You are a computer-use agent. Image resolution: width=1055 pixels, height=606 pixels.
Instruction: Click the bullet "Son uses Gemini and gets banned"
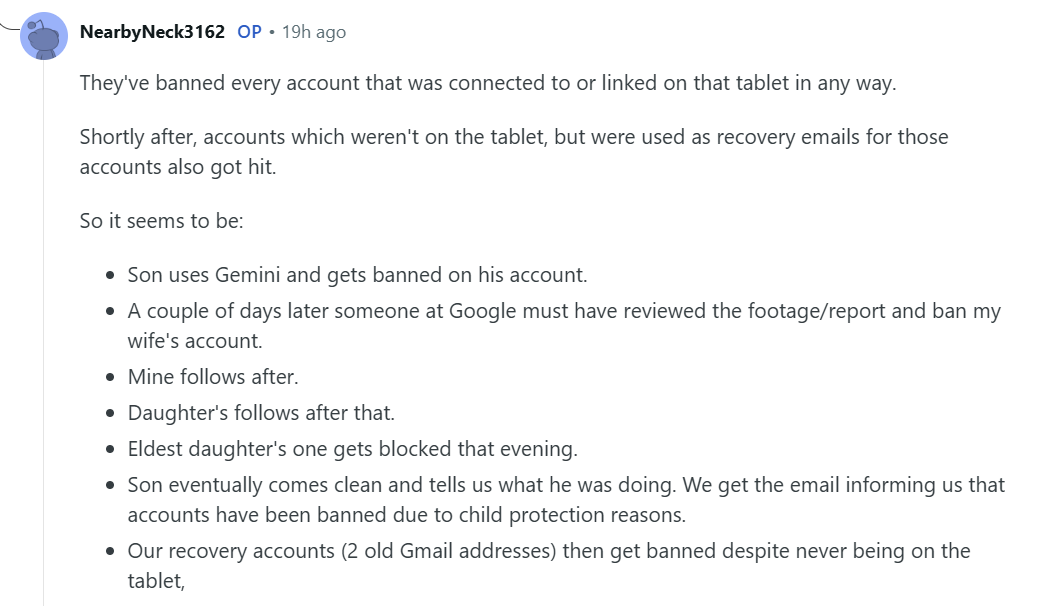(x=357, y=274)
